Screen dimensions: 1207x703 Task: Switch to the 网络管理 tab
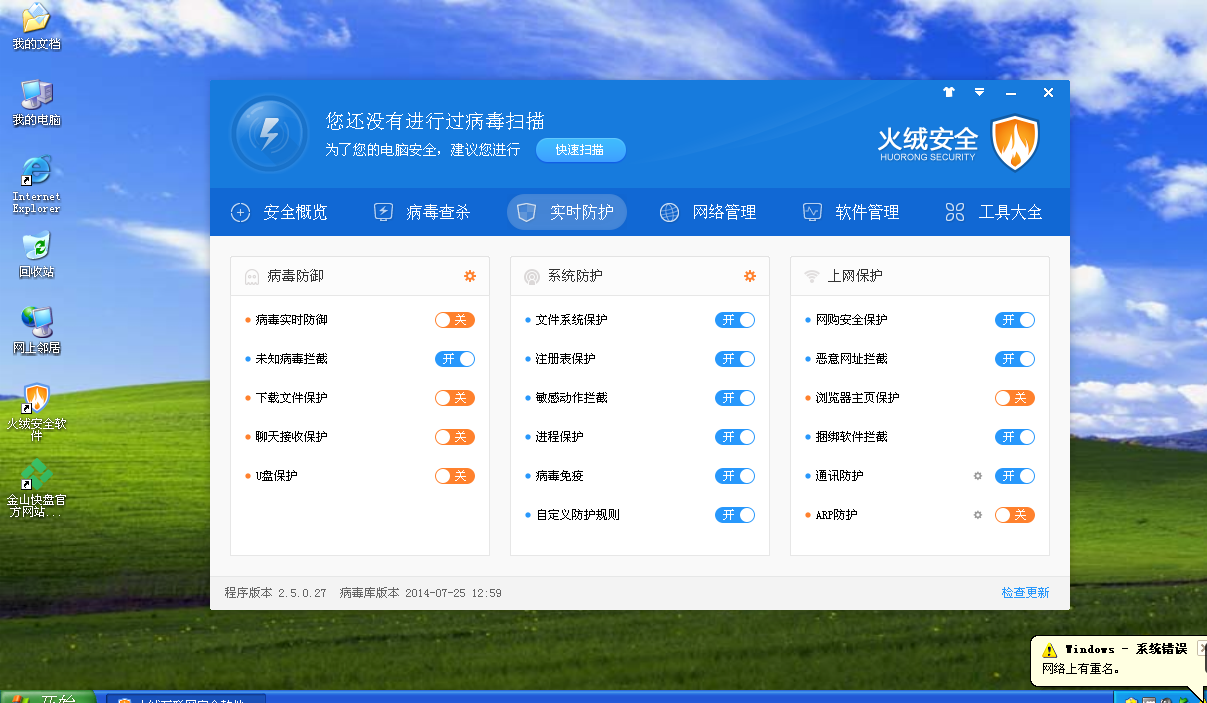[708, 212]
